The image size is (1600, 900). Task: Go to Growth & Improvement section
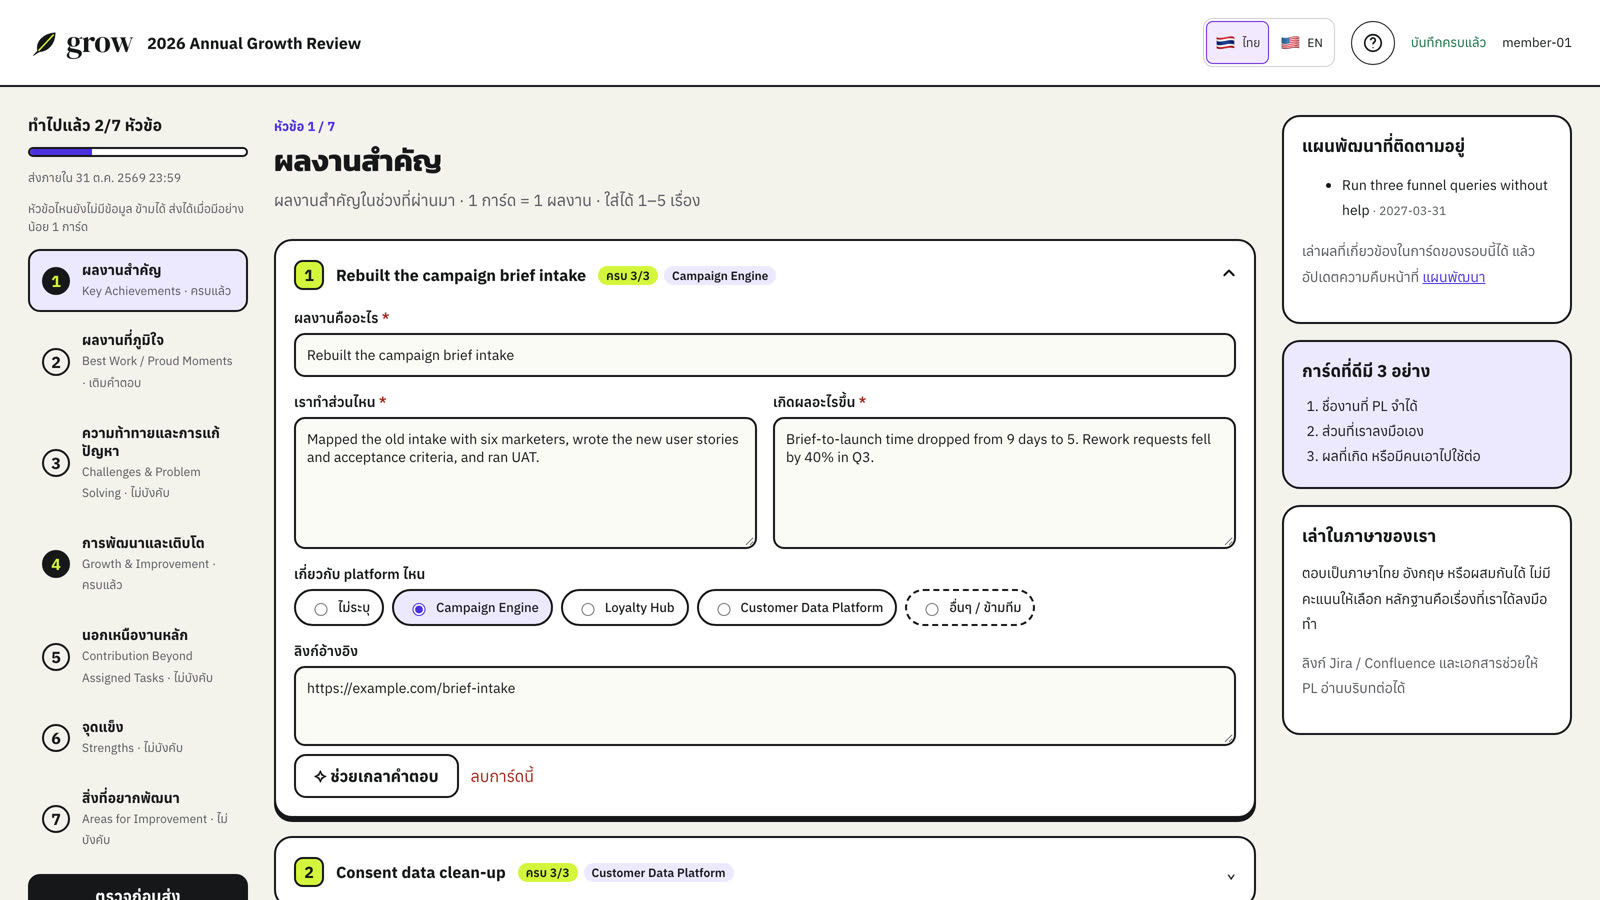click(x=138, y=564)
